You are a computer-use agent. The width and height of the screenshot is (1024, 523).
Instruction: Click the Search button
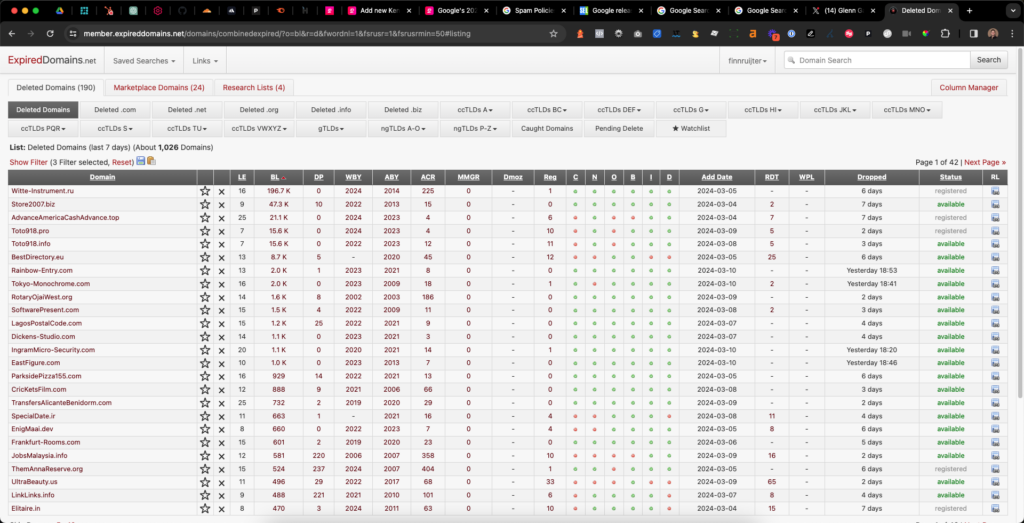(989, 60)
